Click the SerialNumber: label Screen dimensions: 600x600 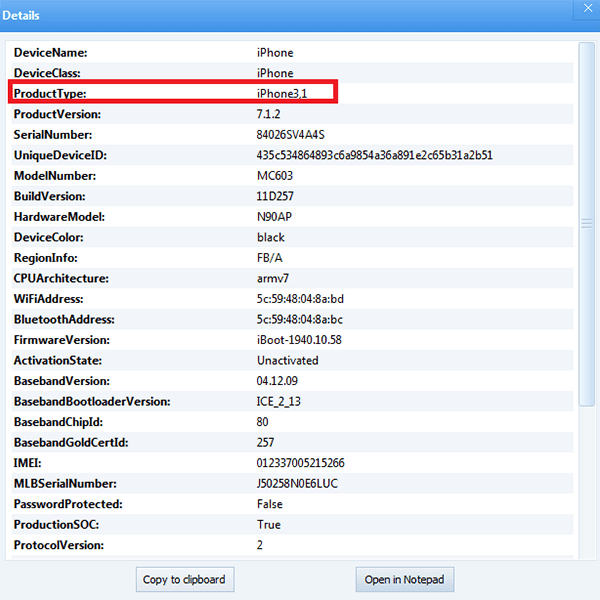(53, 135)
